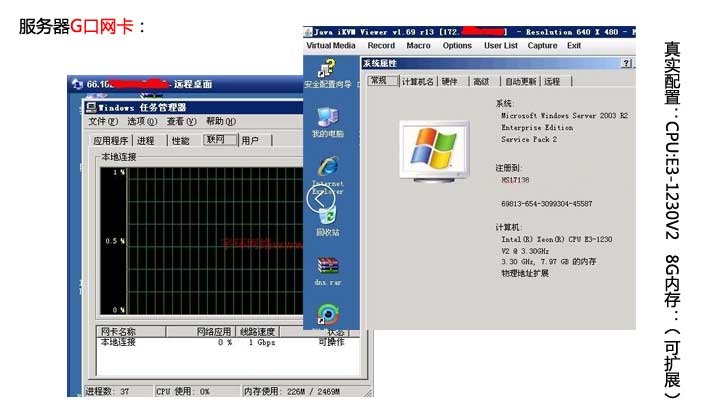The image size is (722, 419).
Task: Select the 自动更新 tab in System Properties
Action: pos(520,81)
